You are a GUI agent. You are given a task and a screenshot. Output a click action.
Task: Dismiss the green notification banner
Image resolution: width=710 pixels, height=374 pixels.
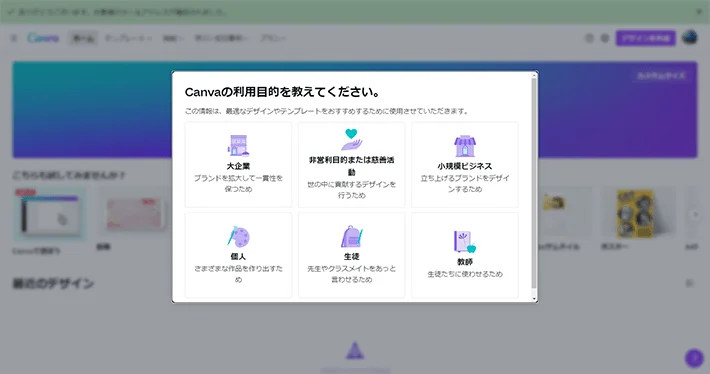[x=699, y=12]
